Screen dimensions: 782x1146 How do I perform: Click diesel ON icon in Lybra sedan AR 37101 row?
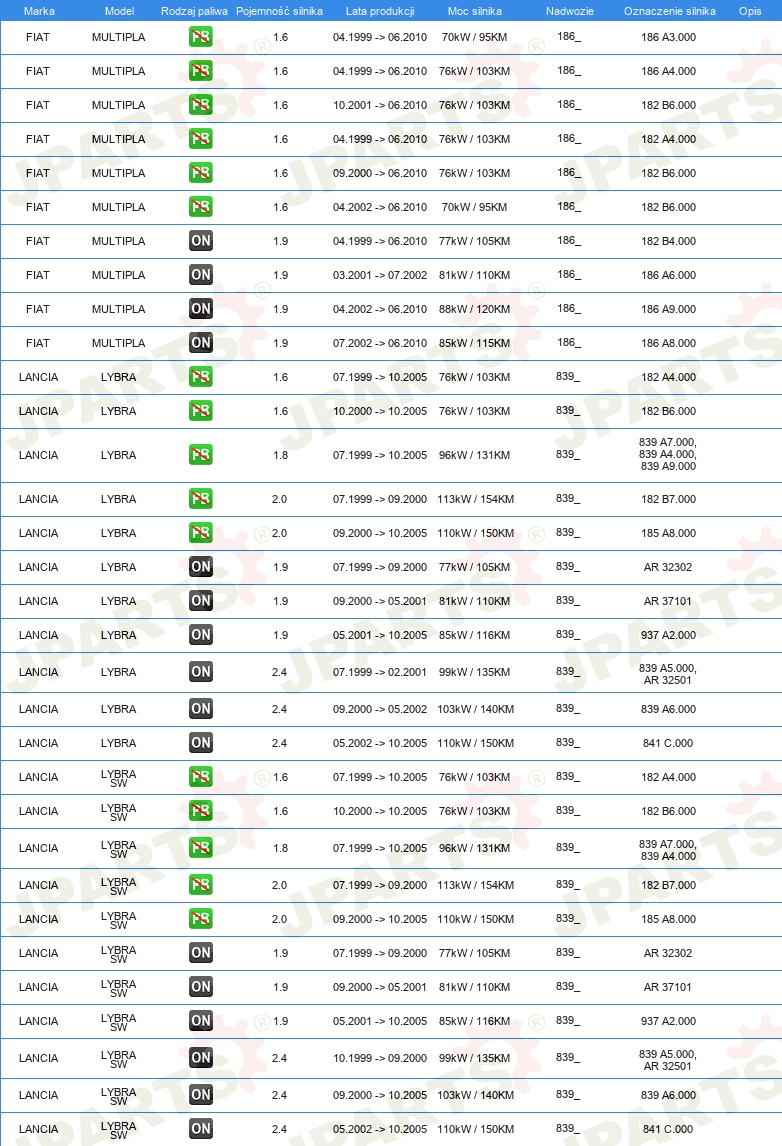pos(200,601)
